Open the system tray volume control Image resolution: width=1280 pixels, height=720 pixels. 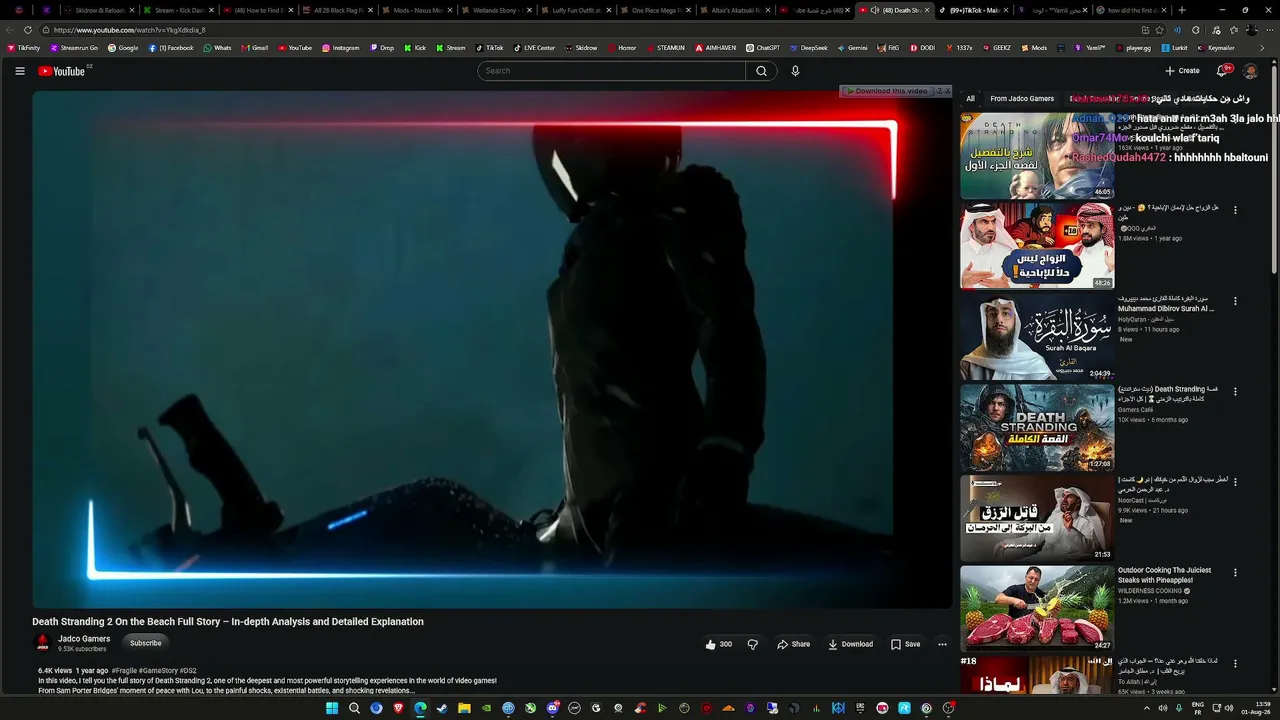1229,708
